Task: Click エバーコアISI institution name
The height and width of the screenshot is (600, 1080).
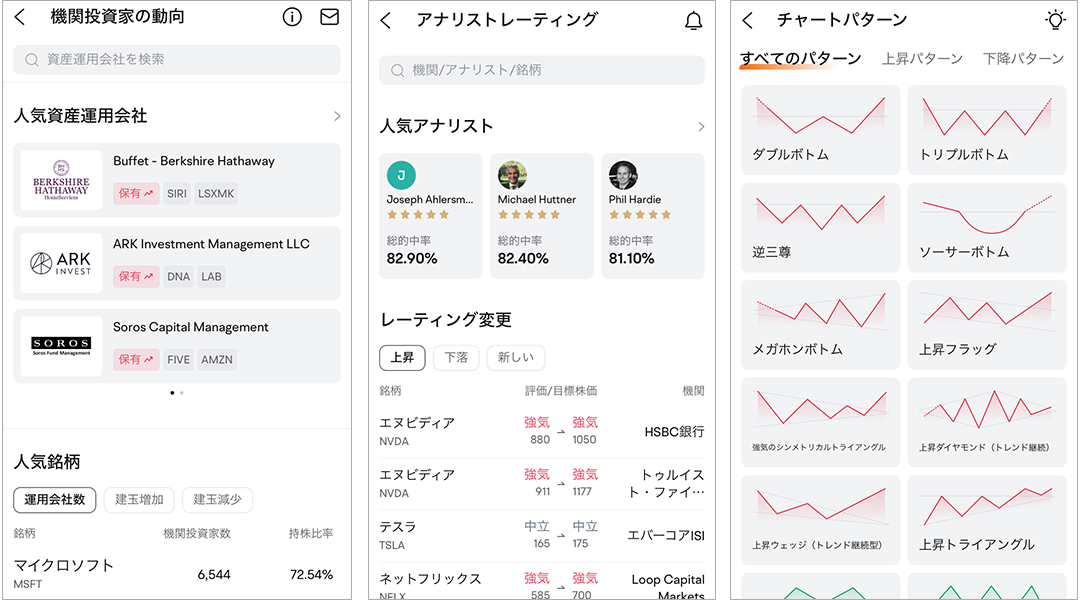Action: (x=666, y=536)
